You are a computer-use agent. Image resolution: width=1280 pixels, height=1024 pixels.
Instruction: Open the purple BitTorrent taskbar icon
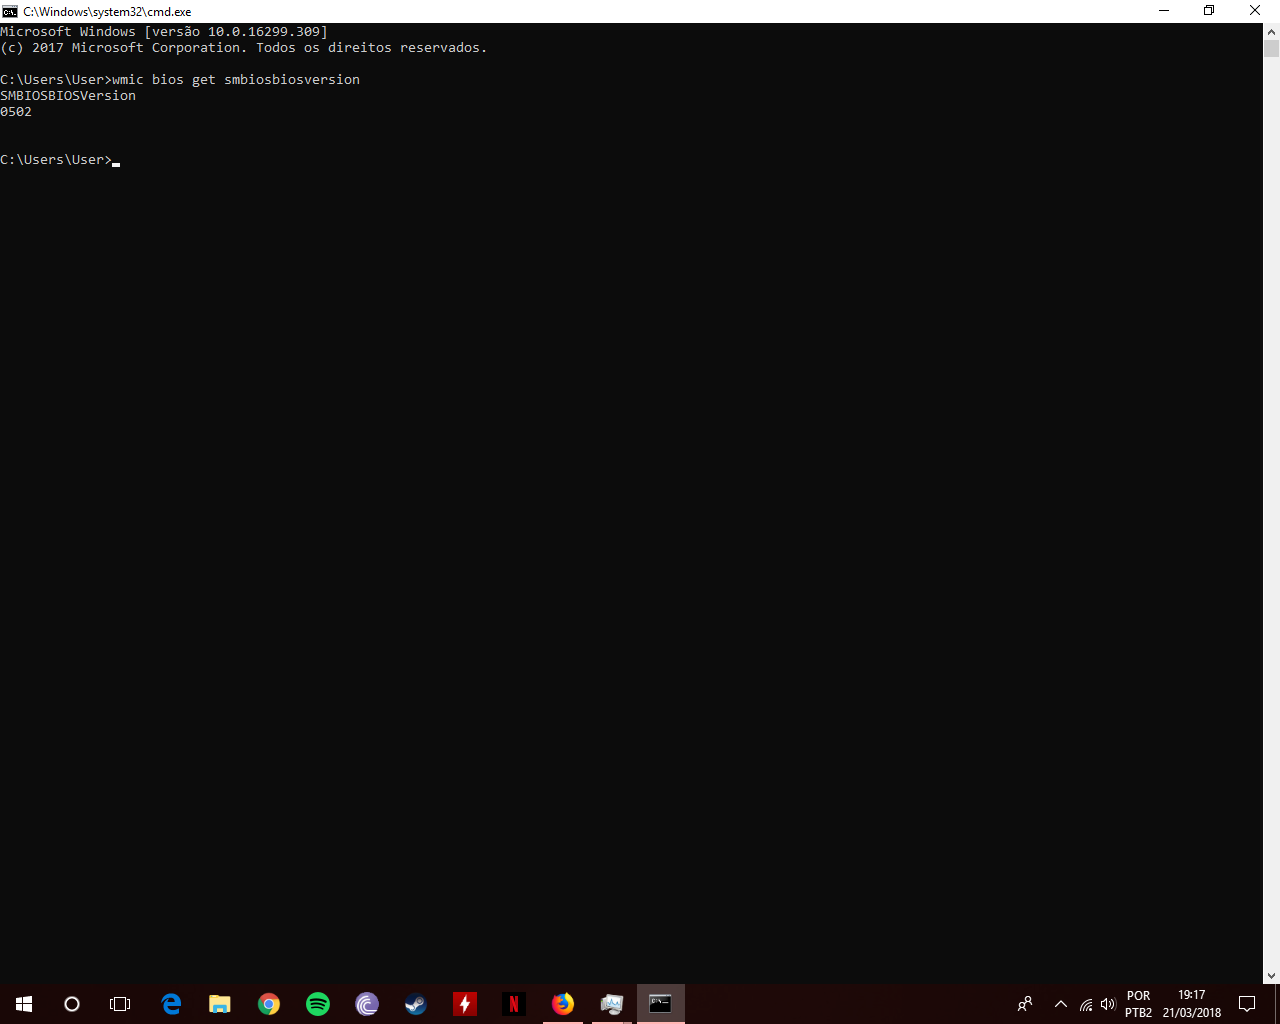coord(367,1004)
